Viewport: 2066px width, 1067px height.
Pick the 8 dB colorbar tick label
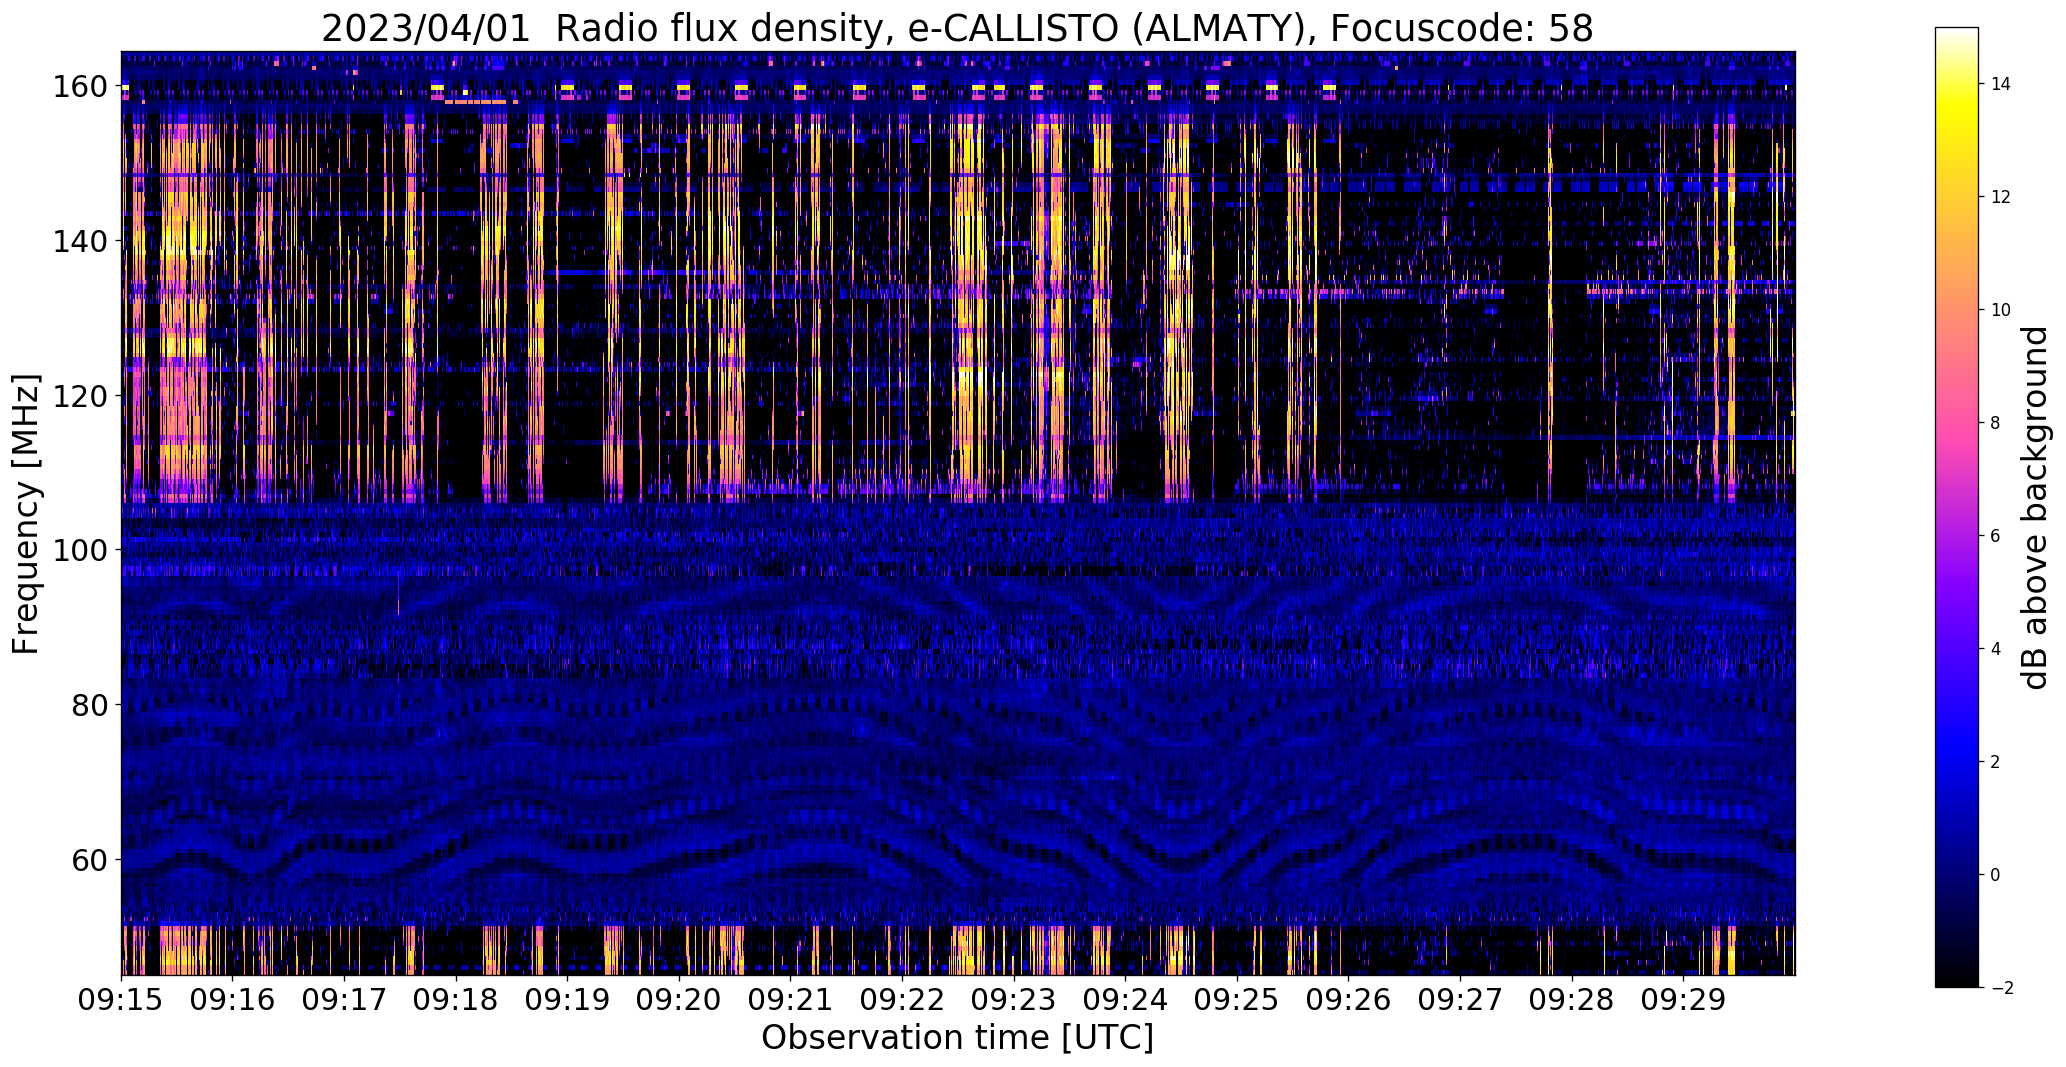[x=1996, y=423]
